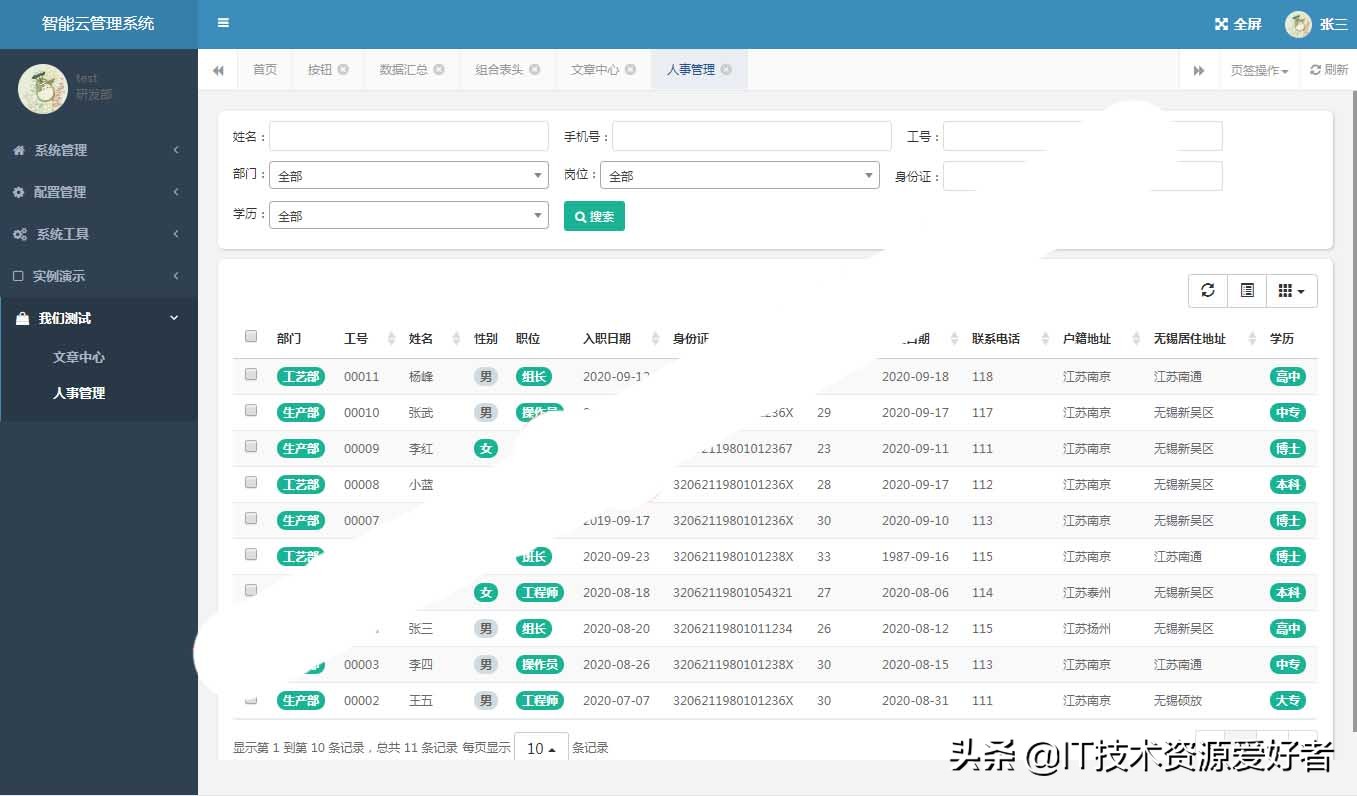Focus the 工号 input field
The height and width of the screenshot is (796, 1357).
[1083, 136]
